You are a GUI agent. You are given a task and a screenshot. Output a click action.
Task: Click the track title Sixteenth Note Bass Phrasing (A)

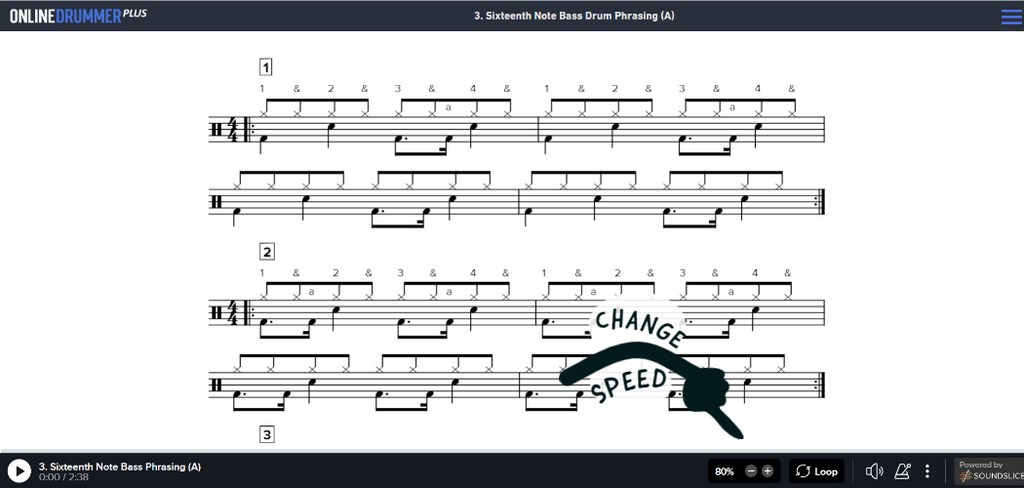tap(120, 466)
